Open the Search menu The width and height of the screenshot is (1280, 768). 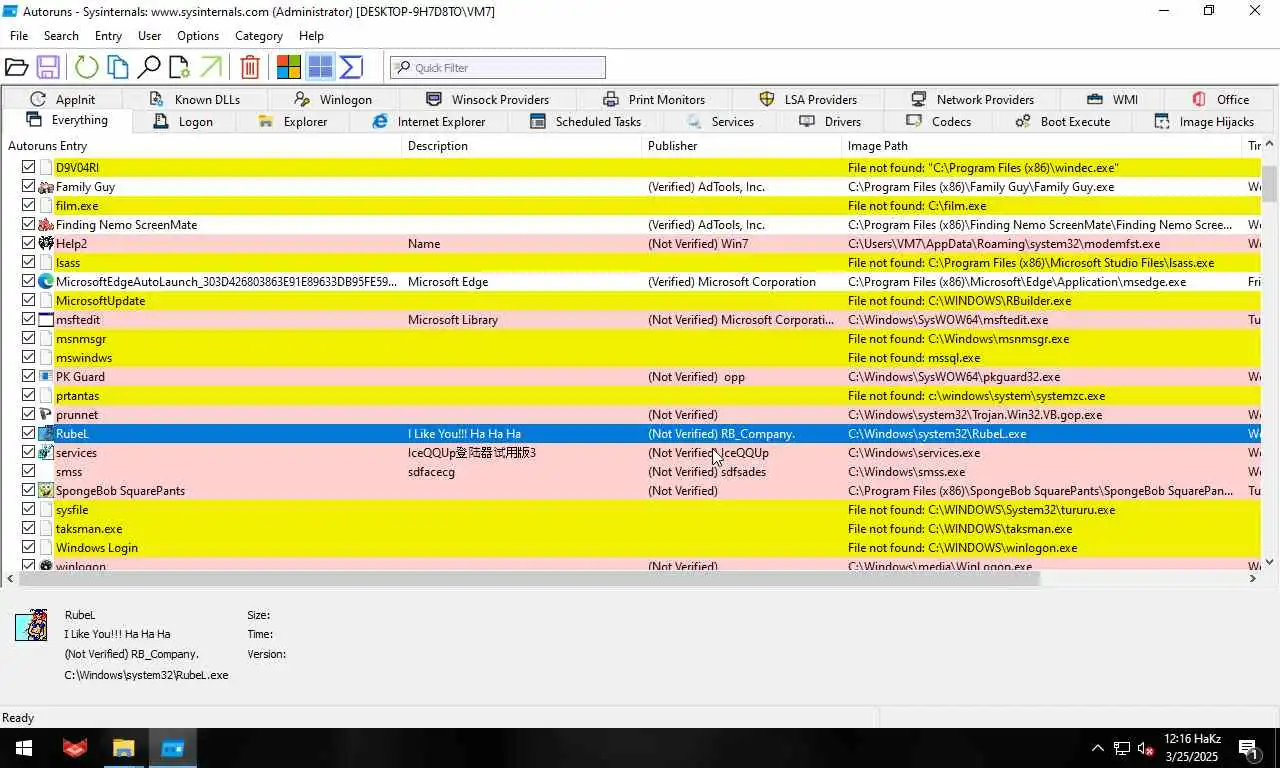coord(61,35)
